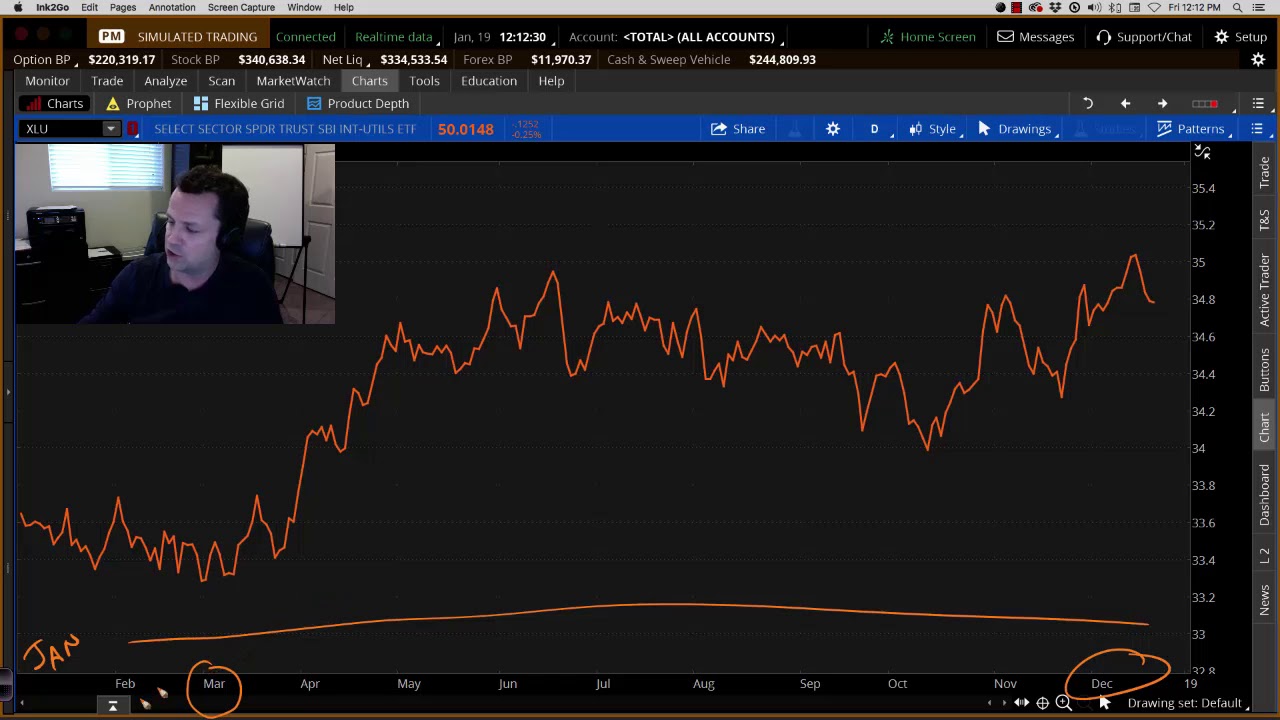The width and height of the screenshot is (1280, 720).
Task: Open the L2 side panel
Action: [x=1265, y=555]
